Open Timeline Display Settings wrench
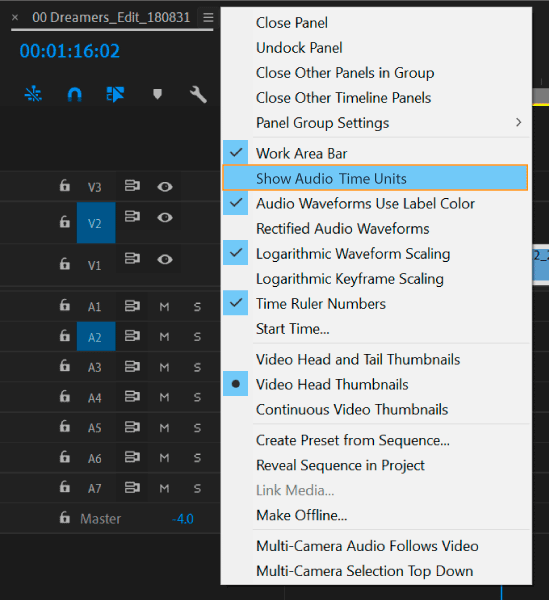Image resolution: width=549 pixels, height=600 pixels. pos(198,94)
